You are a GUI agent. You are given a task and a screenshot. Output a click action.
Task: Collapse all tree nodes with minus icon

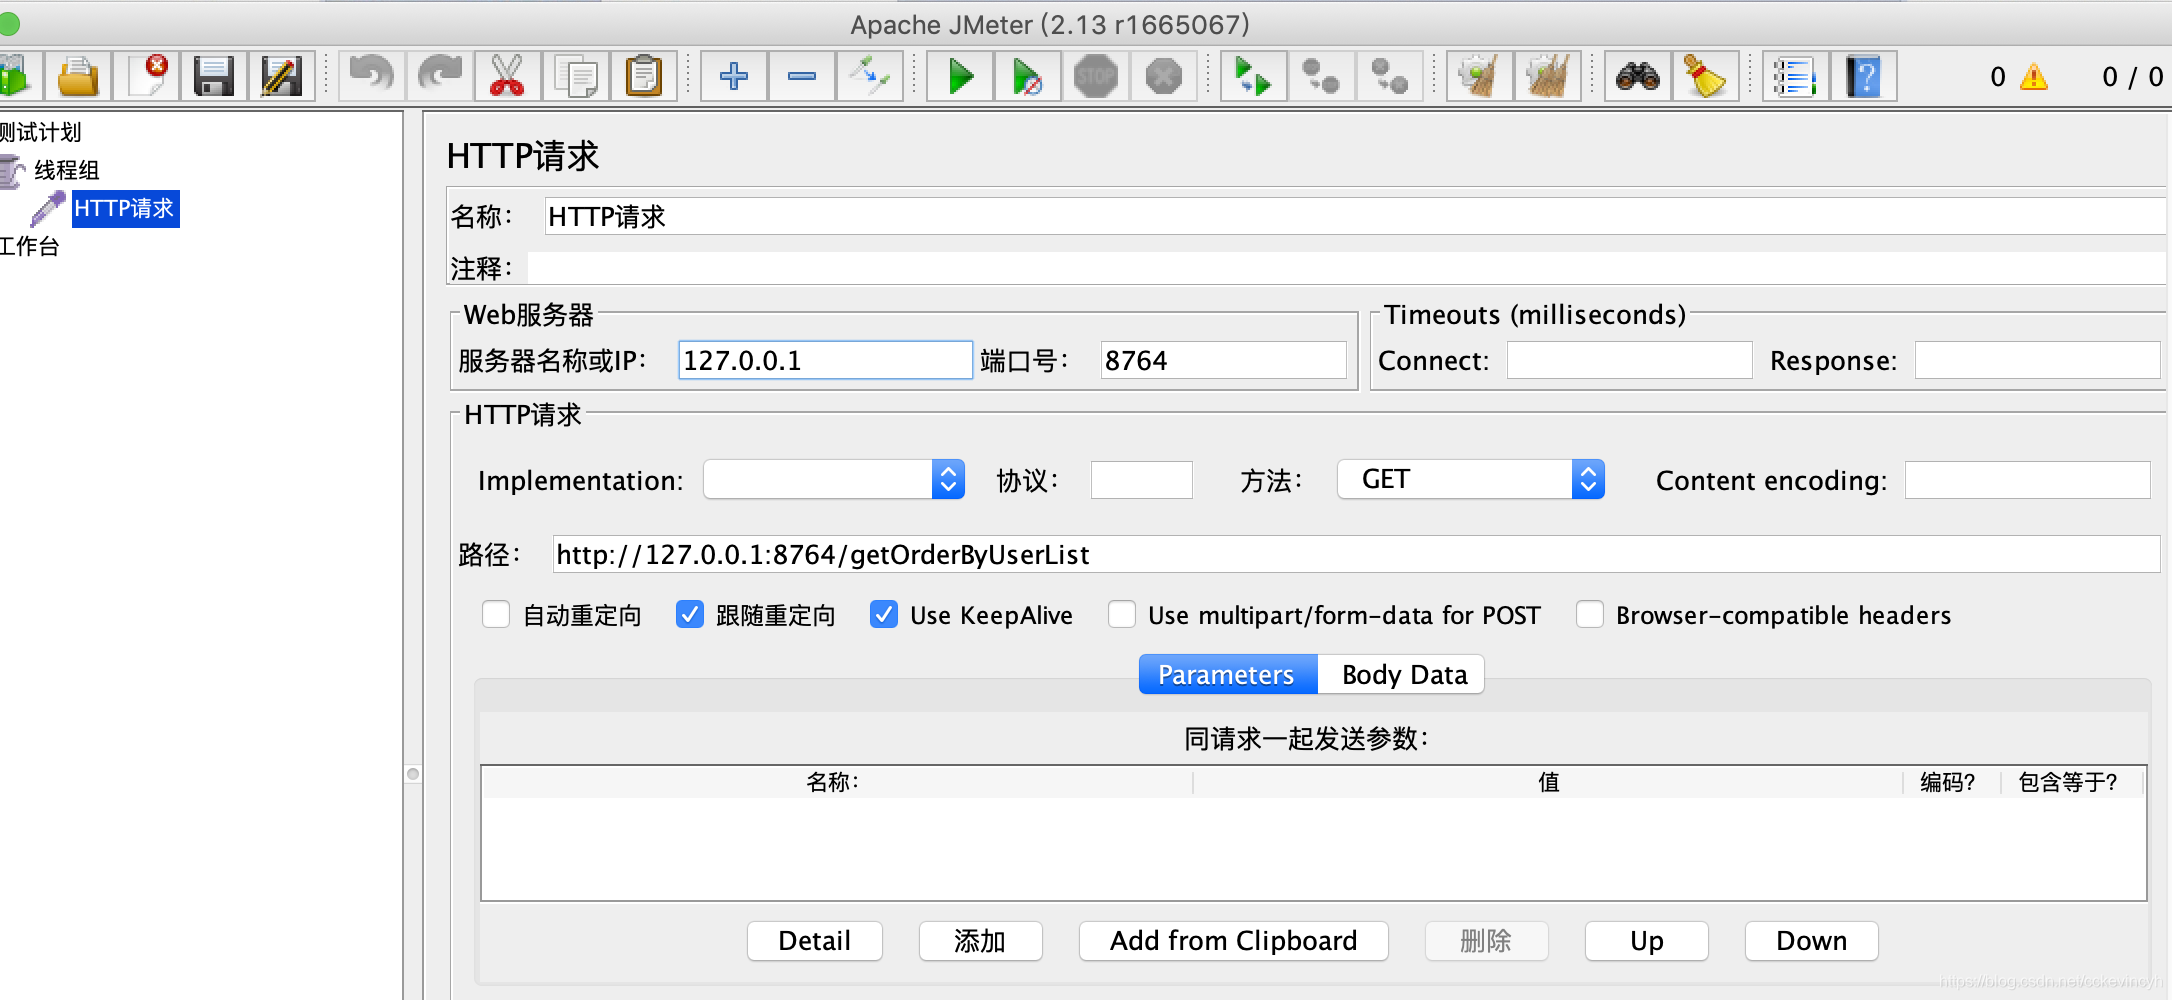[802, 76]
